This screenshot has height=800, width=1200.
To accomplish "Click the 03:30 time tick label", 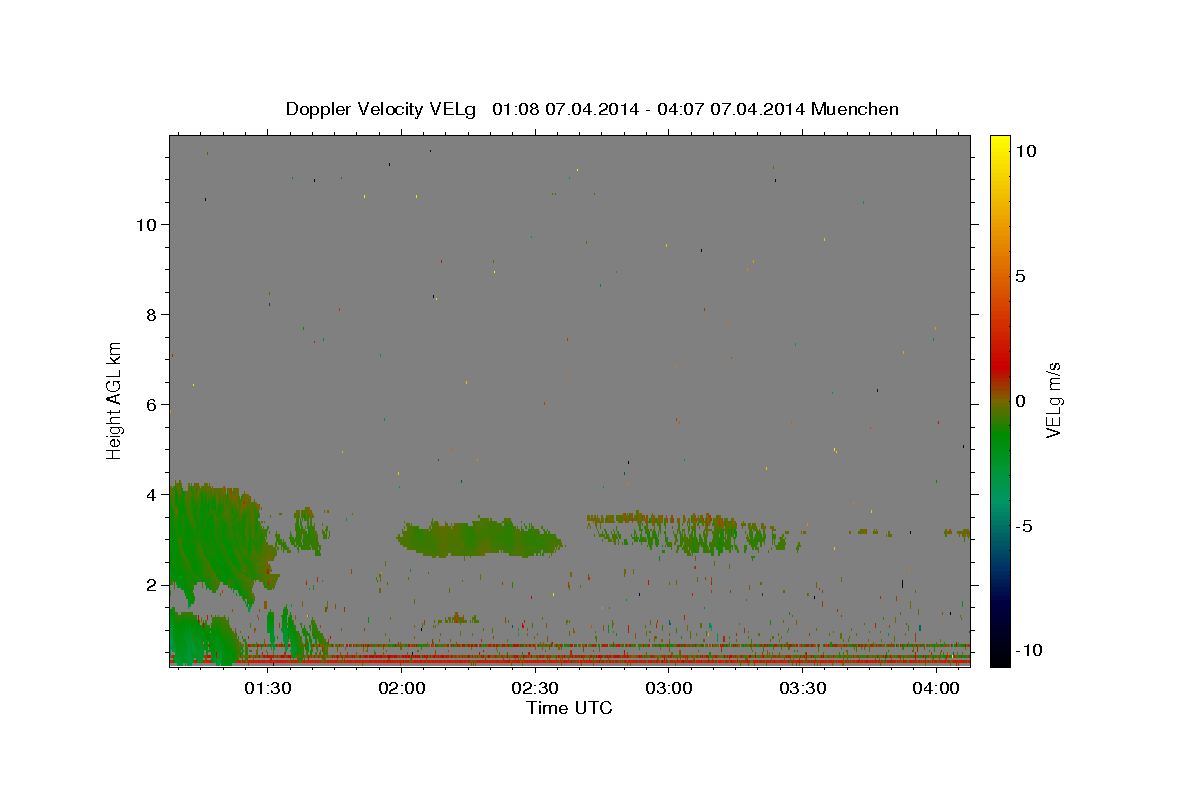I will click(x=803, y=689).
